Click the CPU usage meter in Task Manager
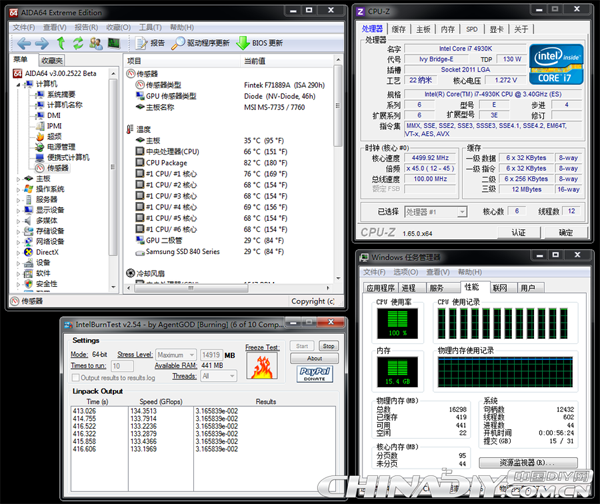The width and height of the screenshot is (600, 504). coord(398,323)
